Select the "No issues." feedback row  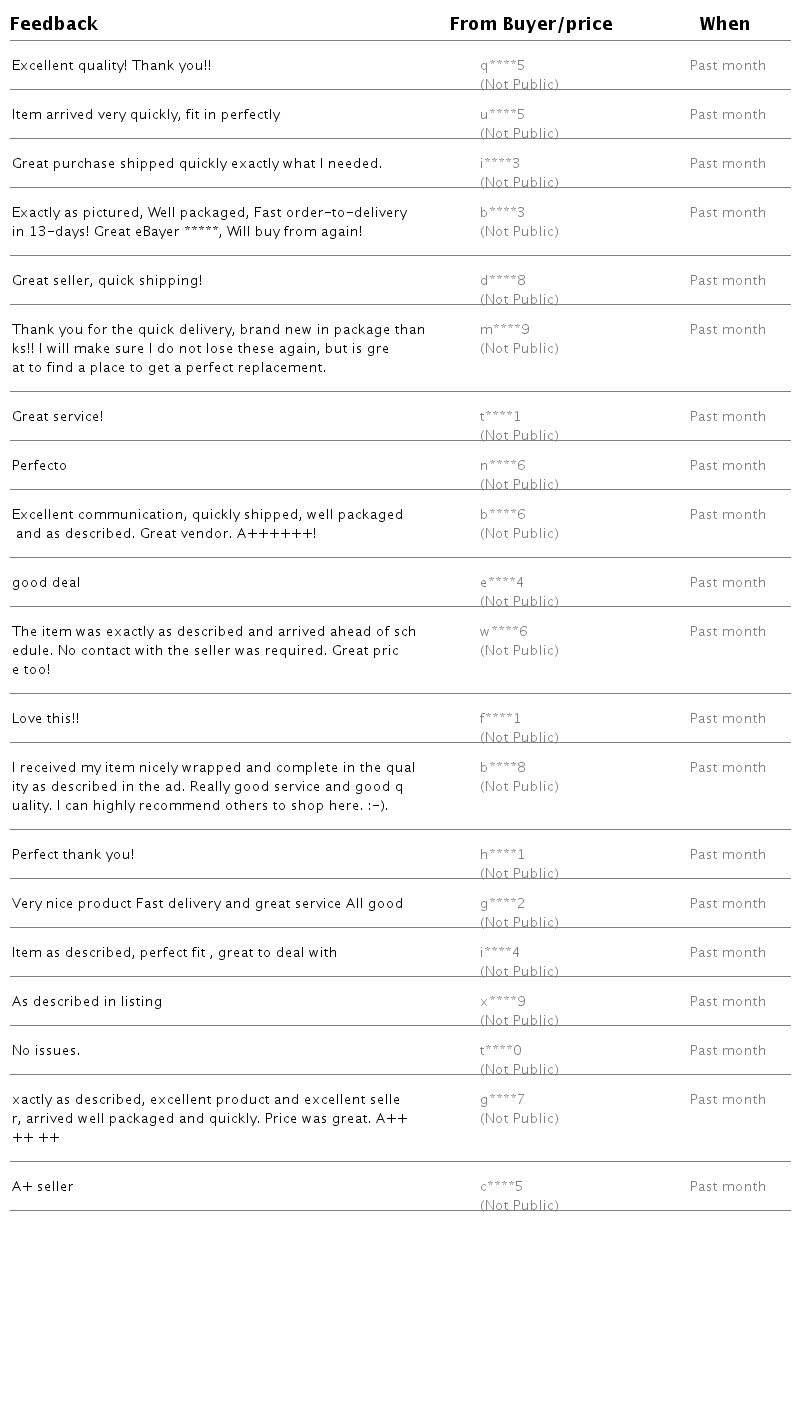point(46,1051)
